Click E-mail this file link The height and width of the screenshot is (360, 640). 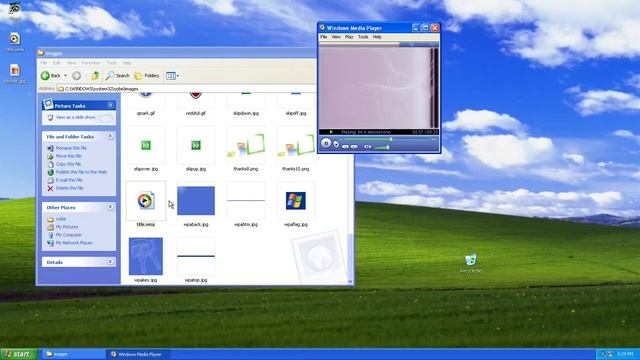[69, 180]
